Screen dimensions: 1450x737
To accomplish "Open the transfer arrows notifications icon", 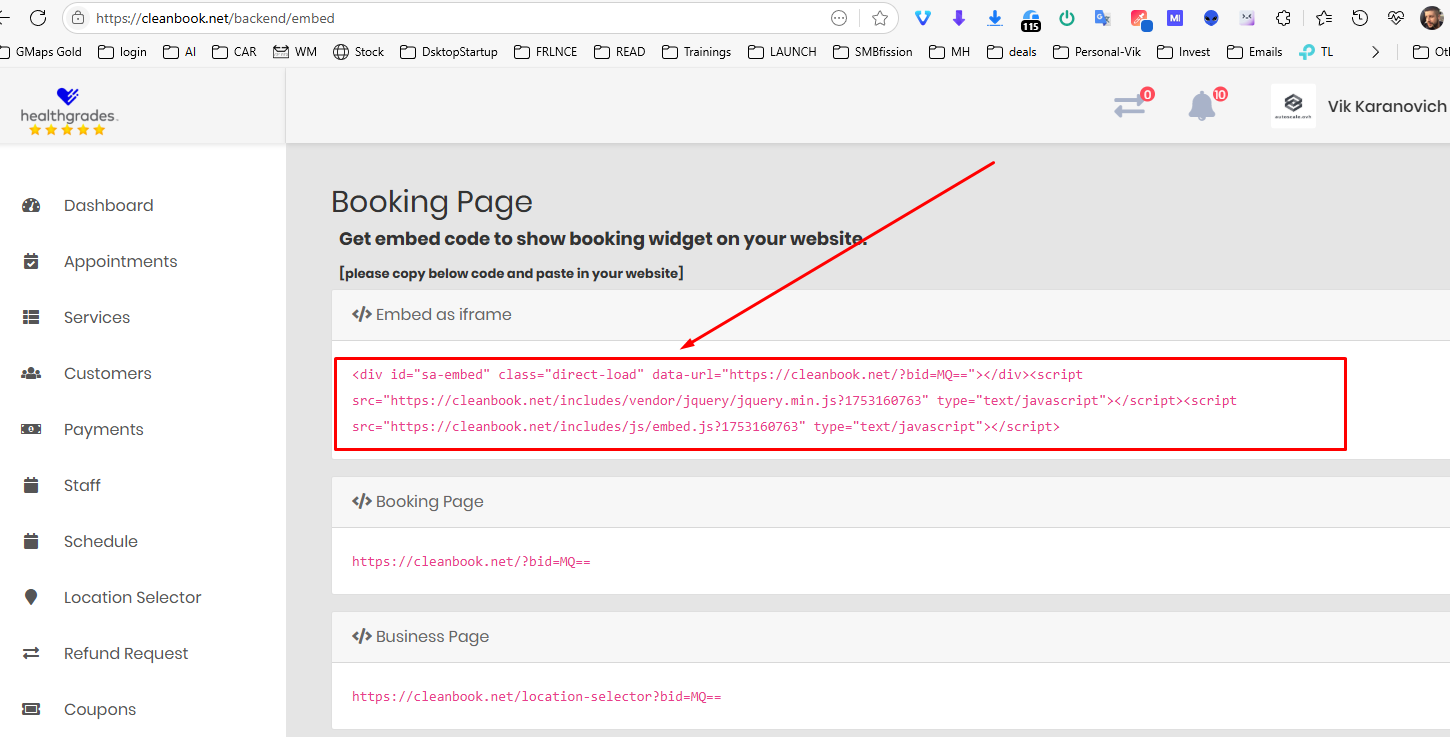I will 1131,105.
